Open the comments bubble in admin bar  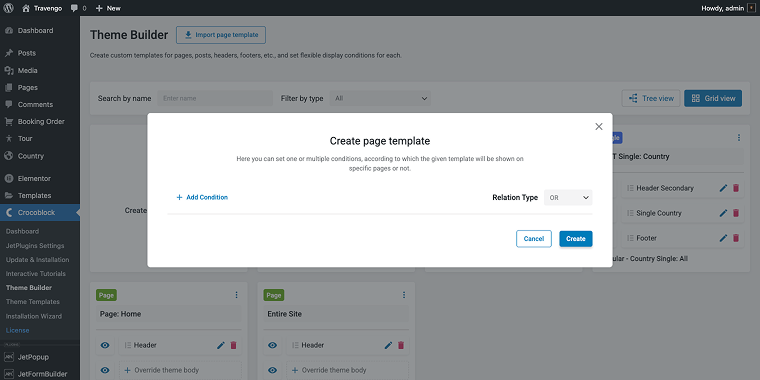(x=78, y=8)
